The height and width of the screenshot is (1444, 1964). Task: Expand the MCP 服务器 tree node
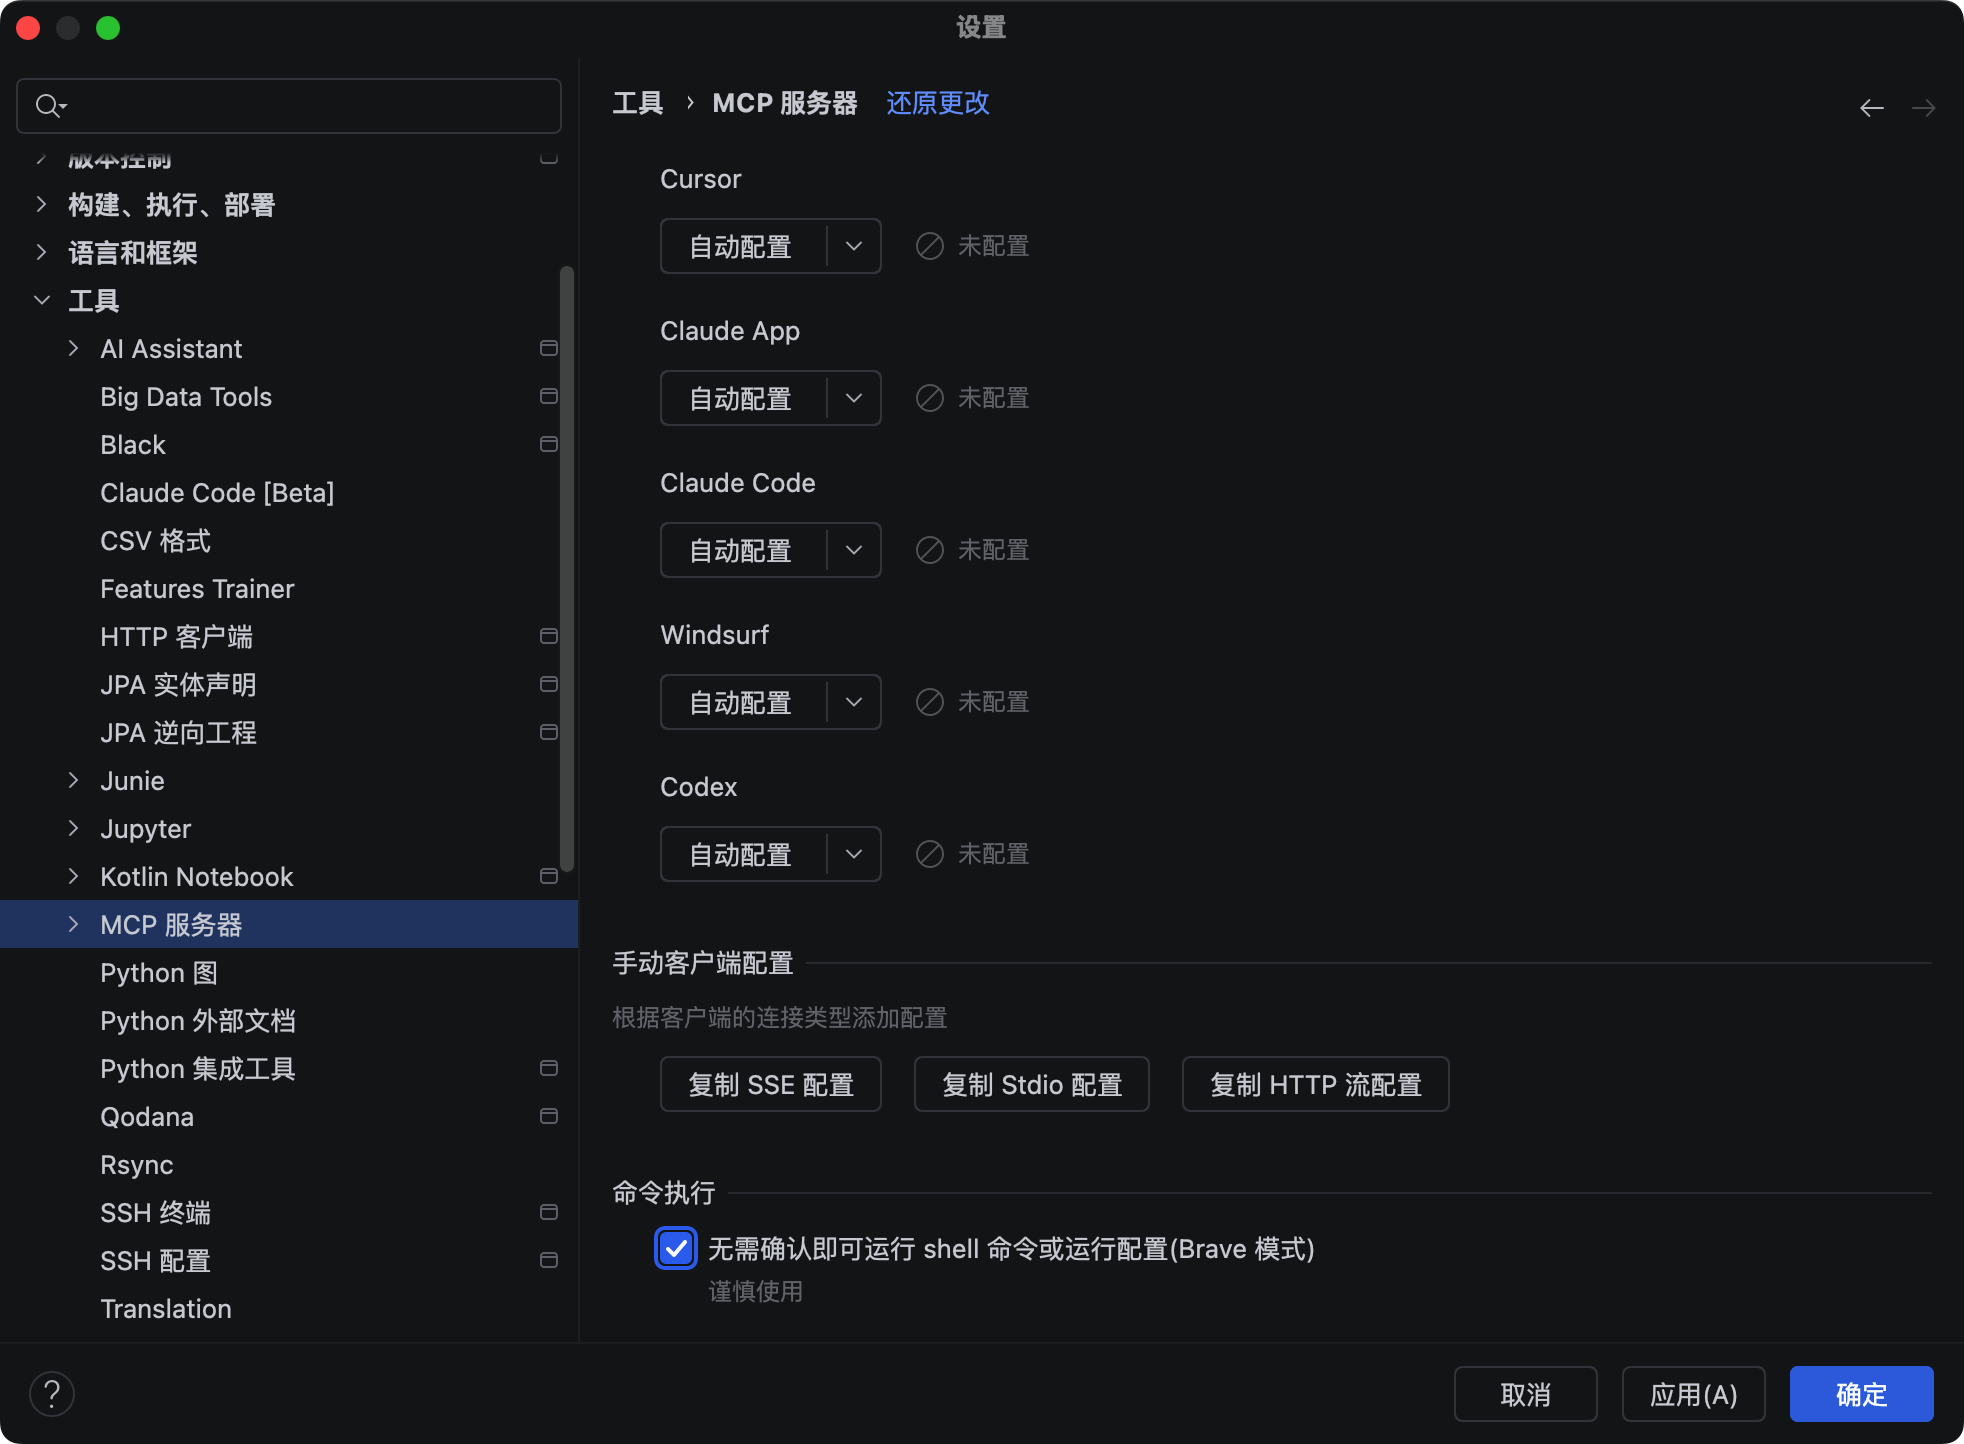(x=73, y=924)
